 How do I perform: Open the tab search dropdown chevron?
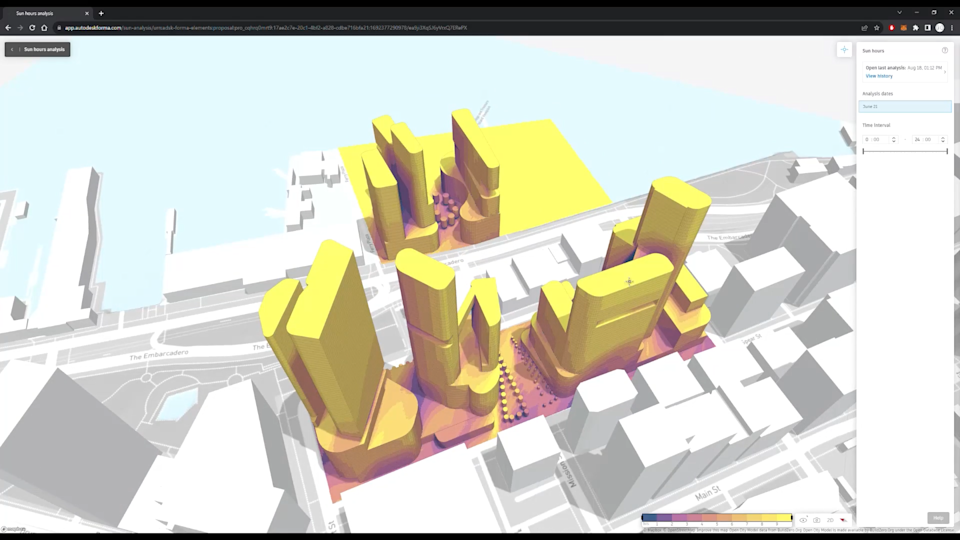899,12
